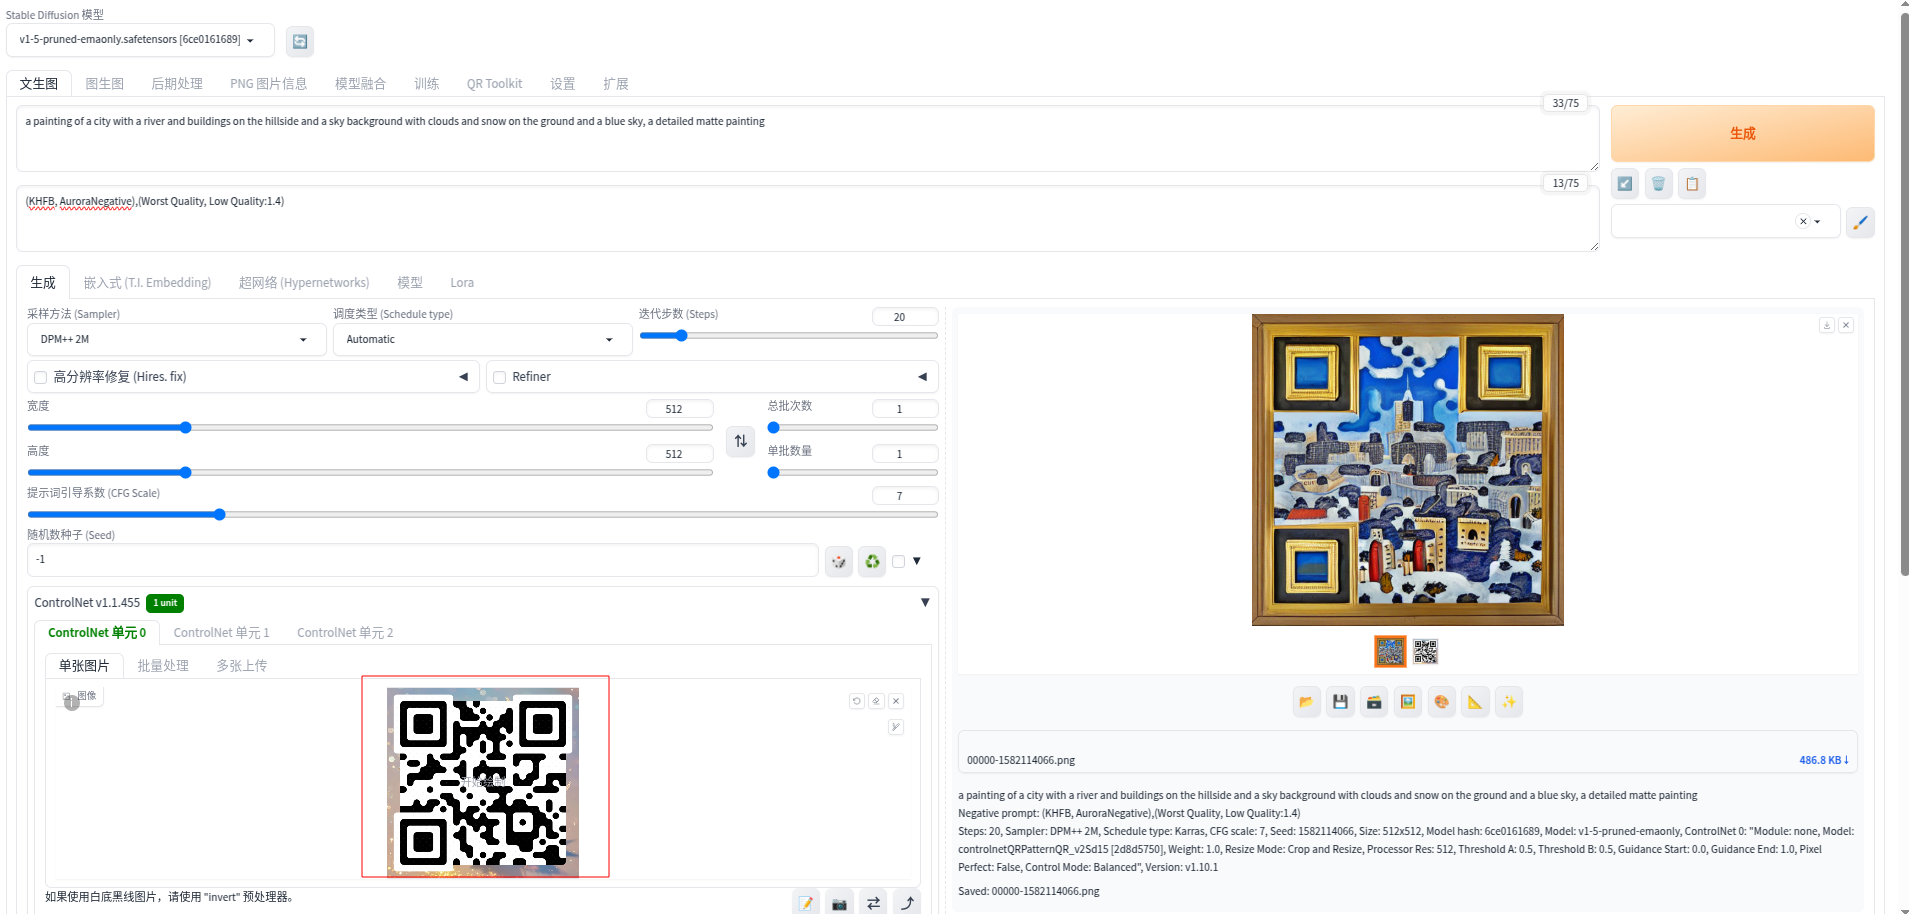Enable the Refiner checkbox
The width and height of the screenshot is (1909, 914).
(x=500, y=377)
